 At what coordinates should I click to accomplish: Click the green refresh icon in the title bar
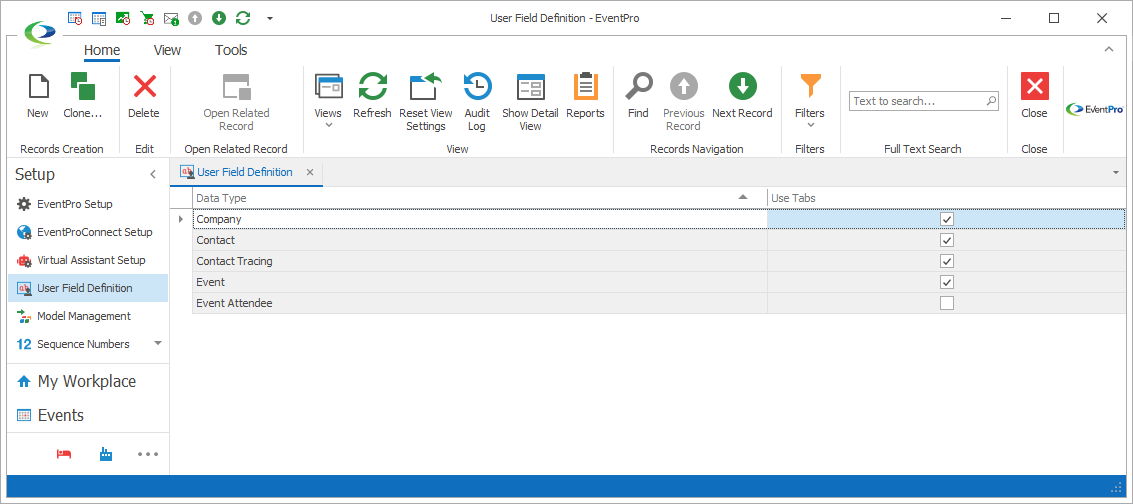(243, 19)
